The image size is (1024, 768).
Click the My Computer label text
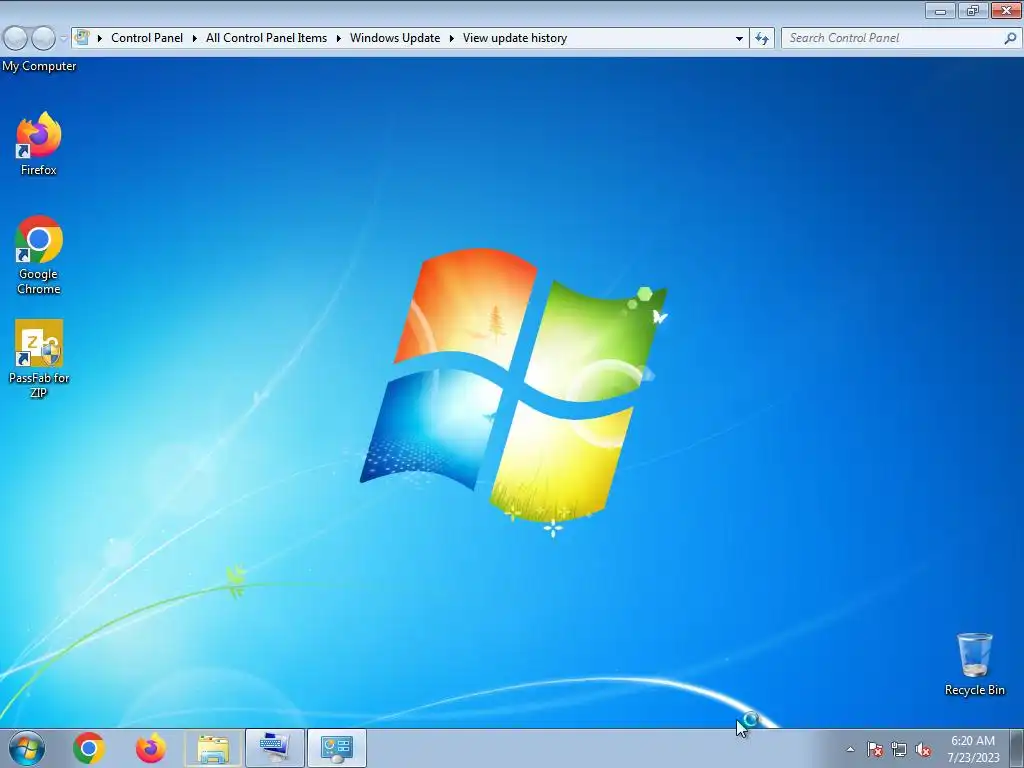pos(39,66)
